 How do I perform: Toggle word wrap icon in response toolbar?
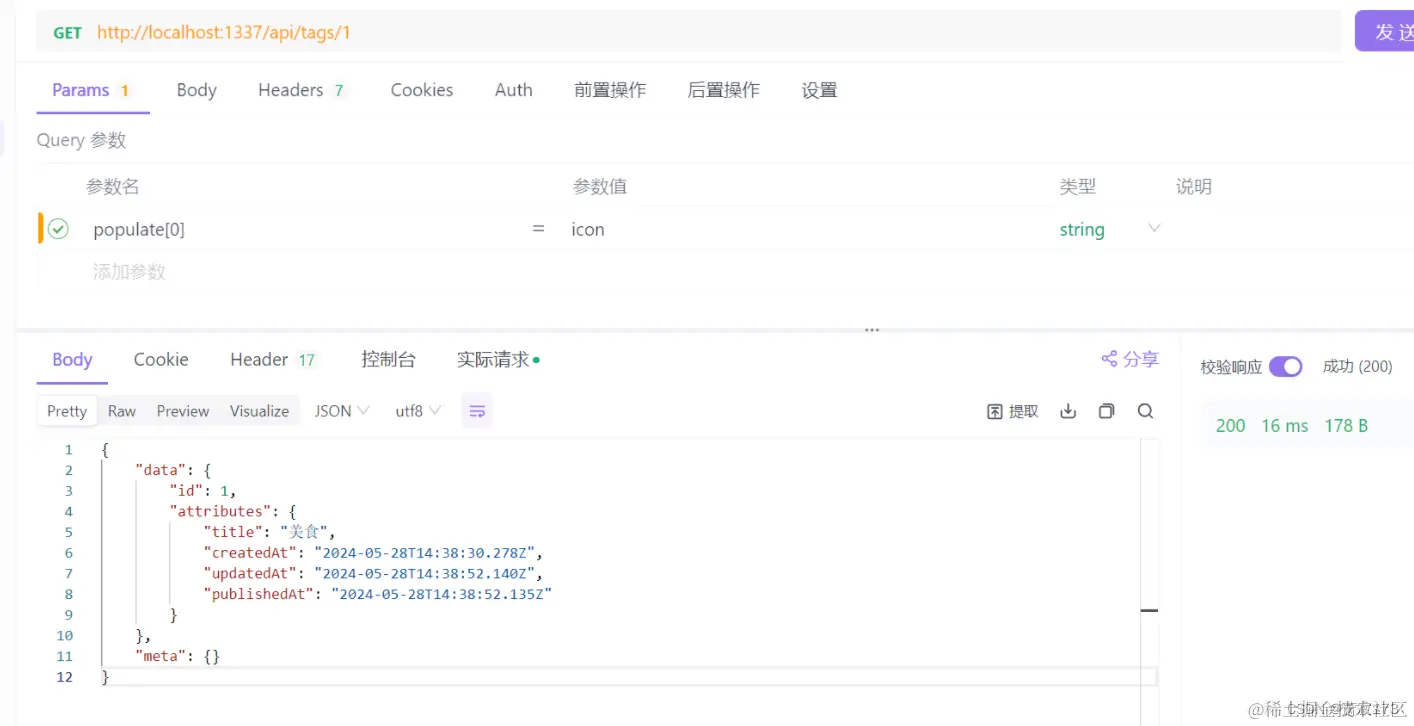click(x=477, y=411)
